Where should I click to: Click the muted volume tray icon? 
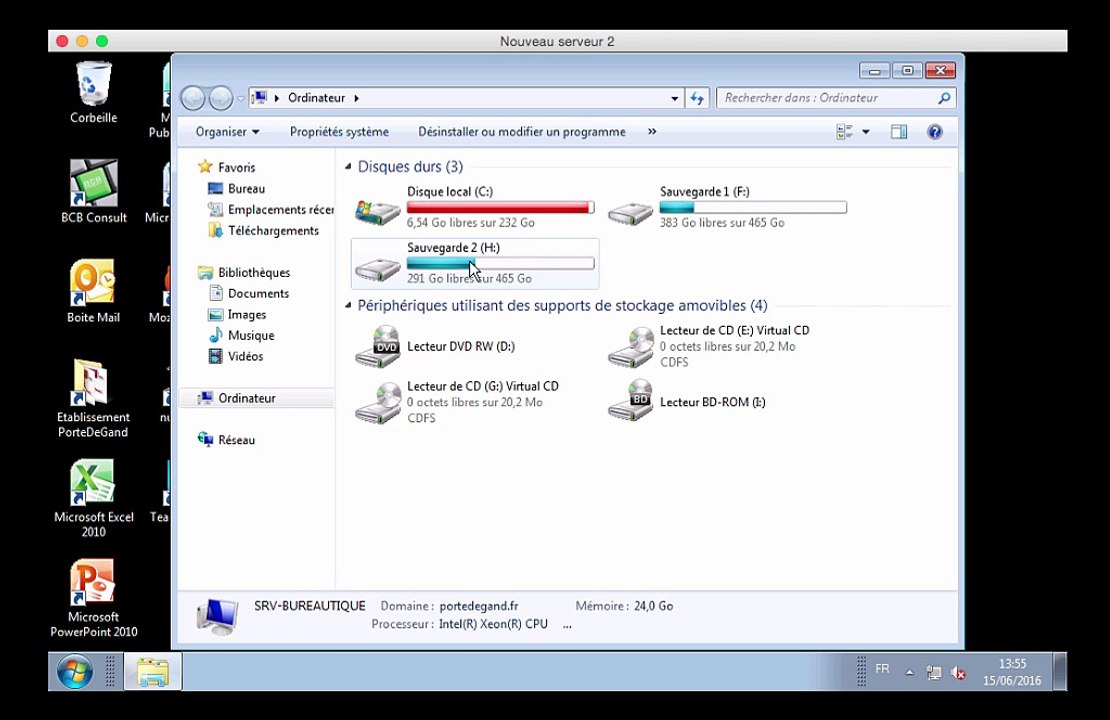[x=958, y=673]
